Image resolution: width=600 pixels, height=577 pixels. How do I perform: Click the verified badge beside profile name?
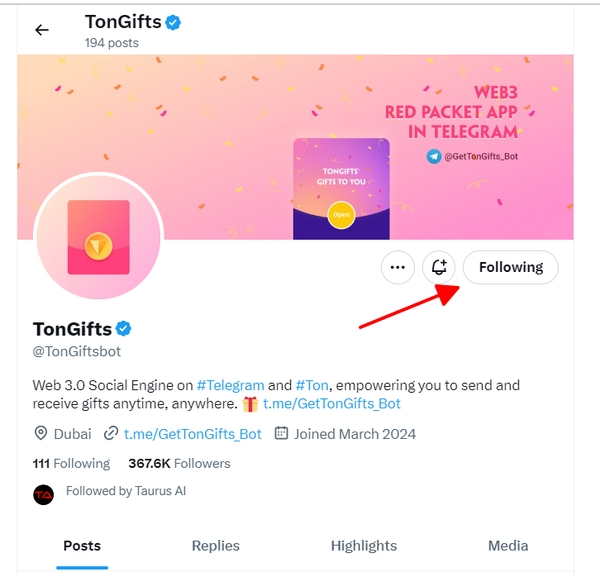click(125, 328)
